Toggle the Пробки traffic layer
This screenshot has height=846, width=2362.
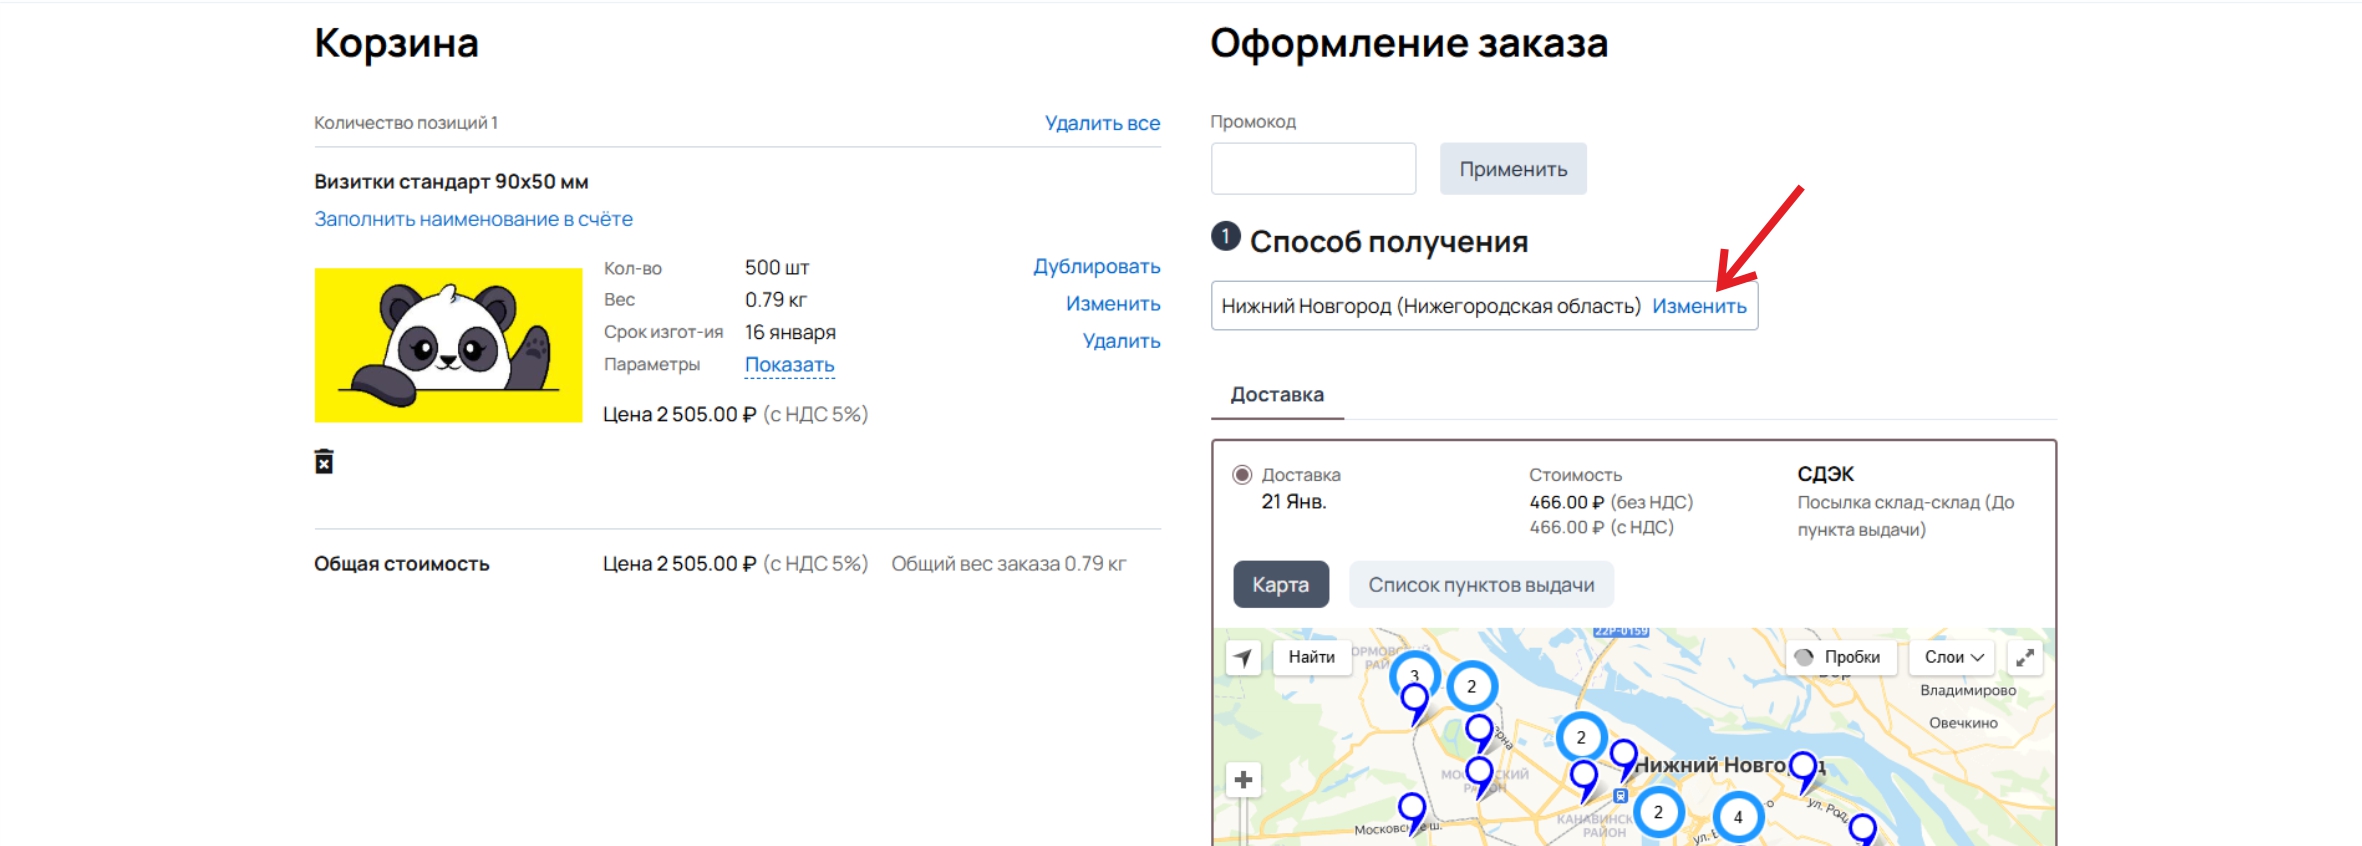click(x=1840, y=658)
